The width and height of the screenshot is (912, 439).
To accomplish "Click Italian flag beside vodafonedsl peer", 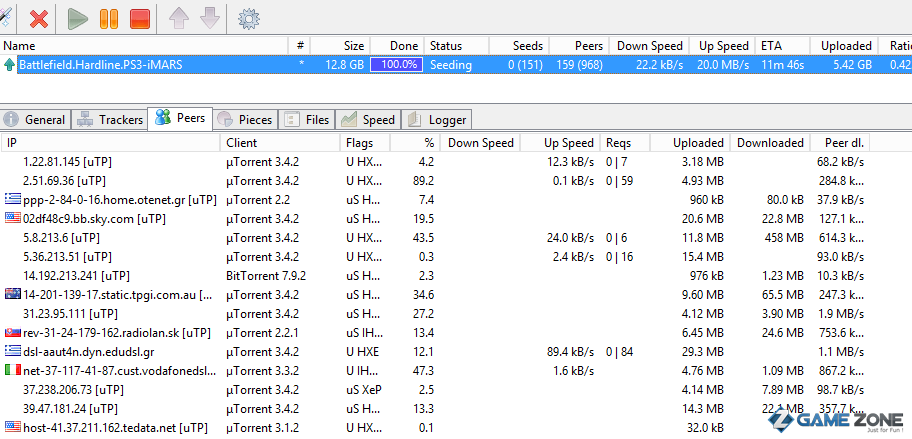I will pyautogui.click(x=12, y=370).
